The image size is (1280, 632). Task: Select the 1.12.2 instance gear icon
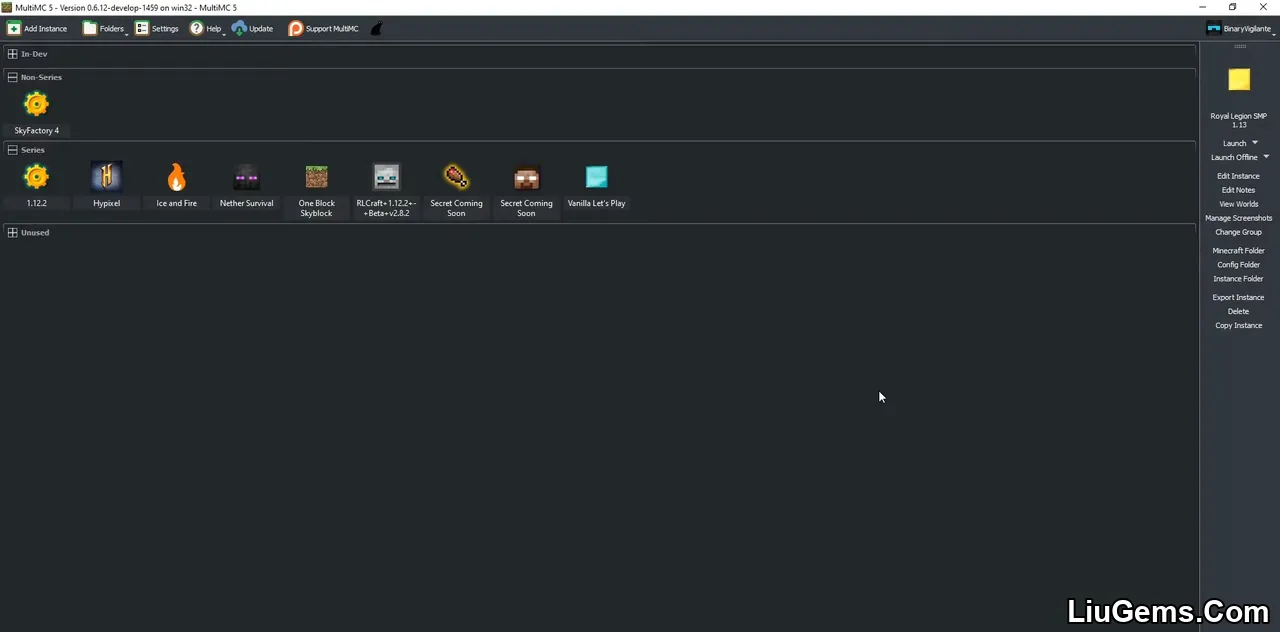point(36,177)
